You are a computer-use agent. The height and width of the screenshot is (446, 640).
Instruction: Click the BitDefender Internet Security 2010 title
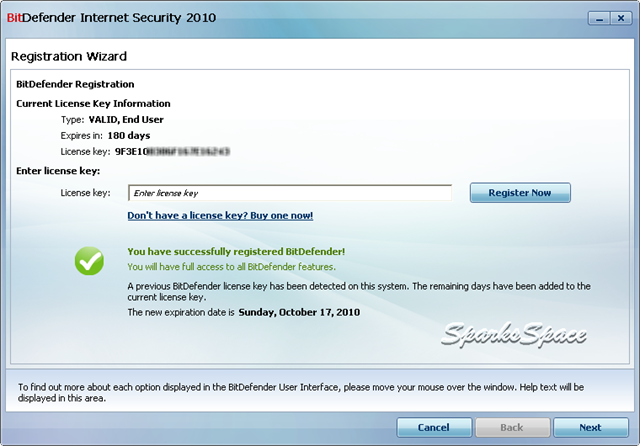point(111,18)
